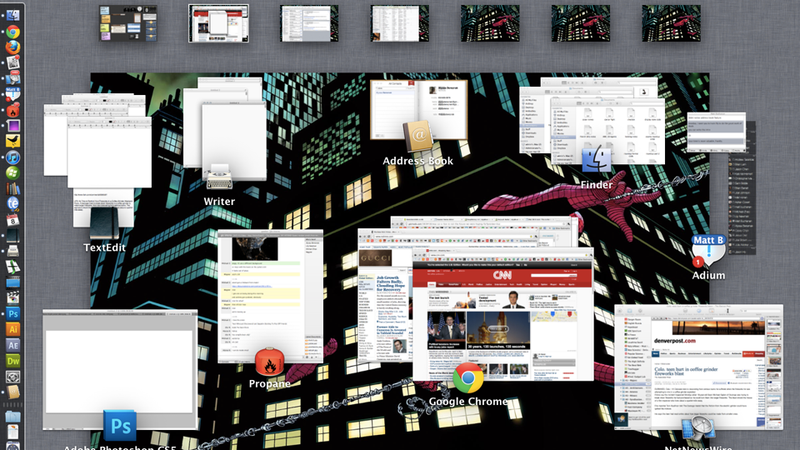800x450 pixels.
Task: Open the blue folder stack in Dock
Action: pos(13,416)
